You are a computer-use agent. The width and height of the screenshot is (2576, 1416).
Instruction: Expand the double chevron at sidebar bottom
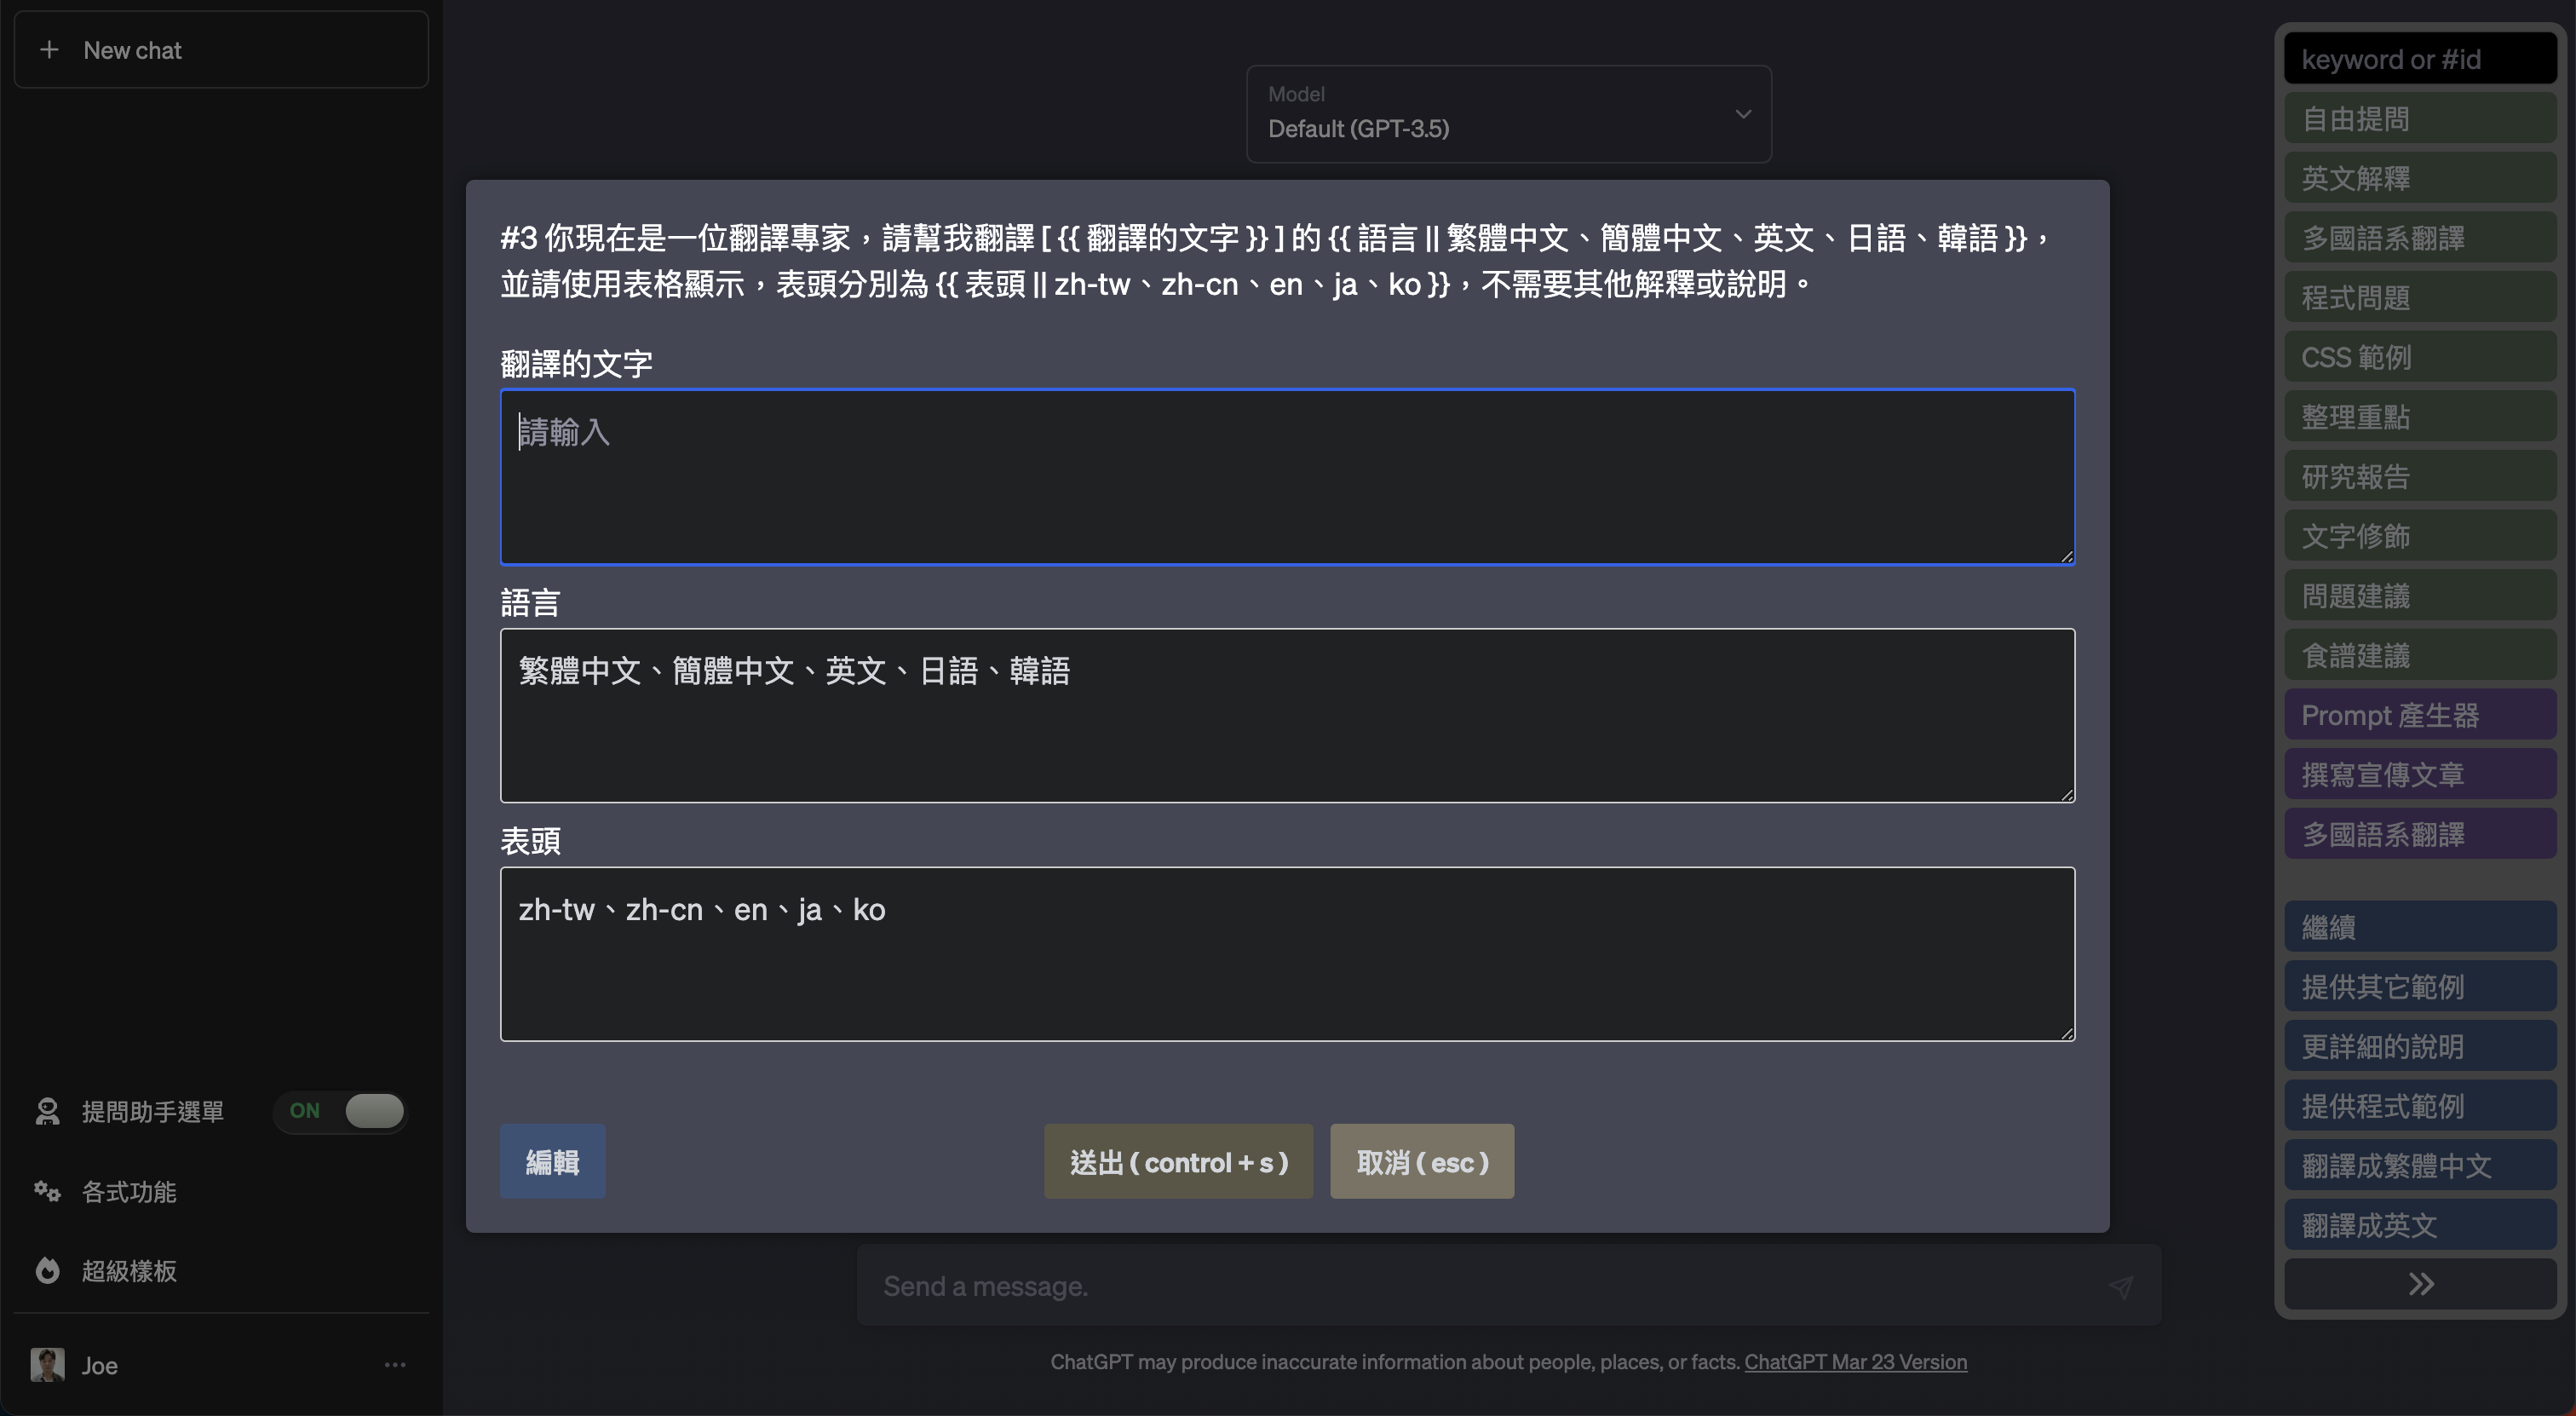(x=2420, y=1284)
